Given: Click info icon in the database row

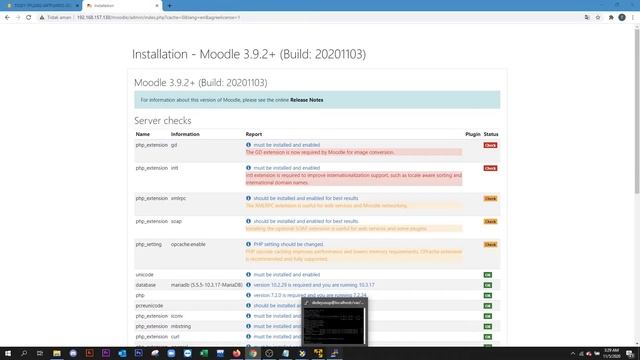Looking at the screenshot, I should [x=248, y=285].
